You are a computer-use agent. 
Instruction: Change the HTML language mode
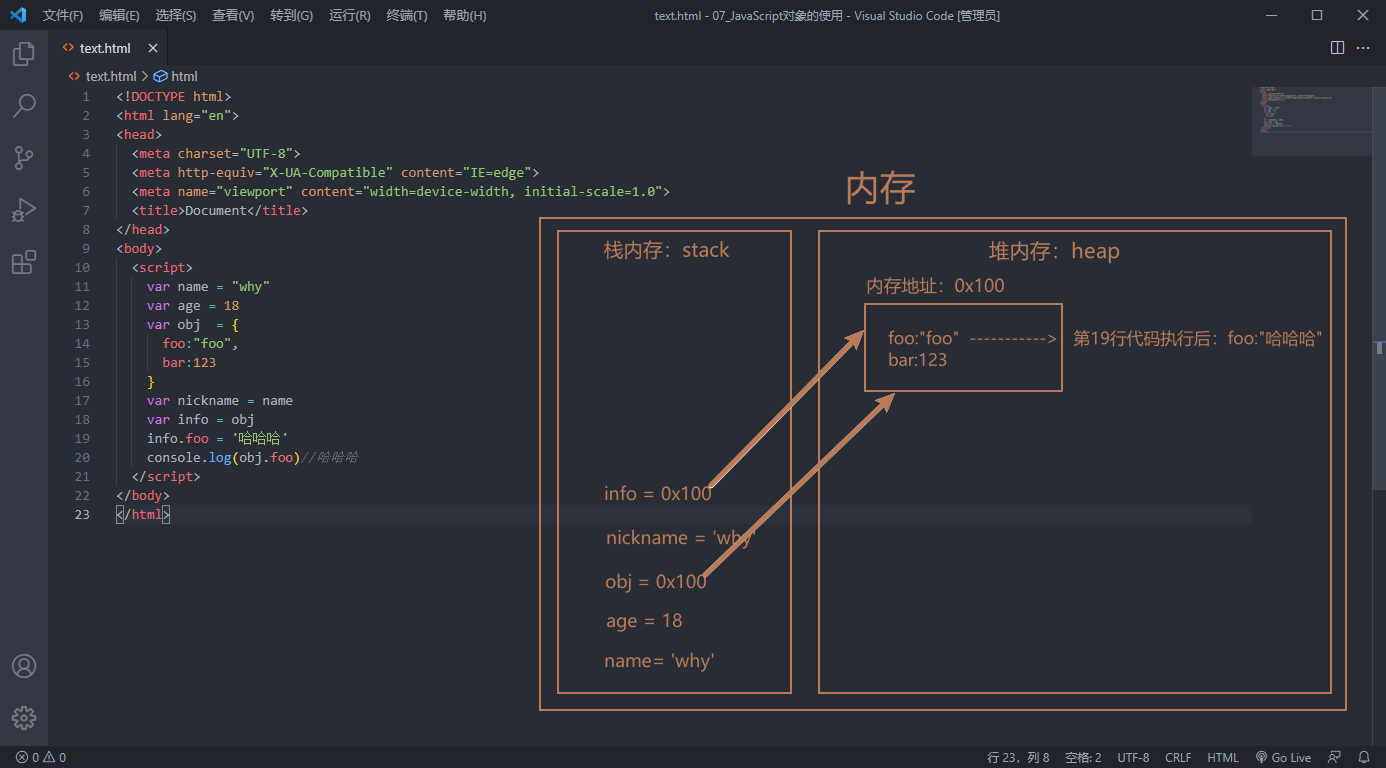[x=1222, y=757]
